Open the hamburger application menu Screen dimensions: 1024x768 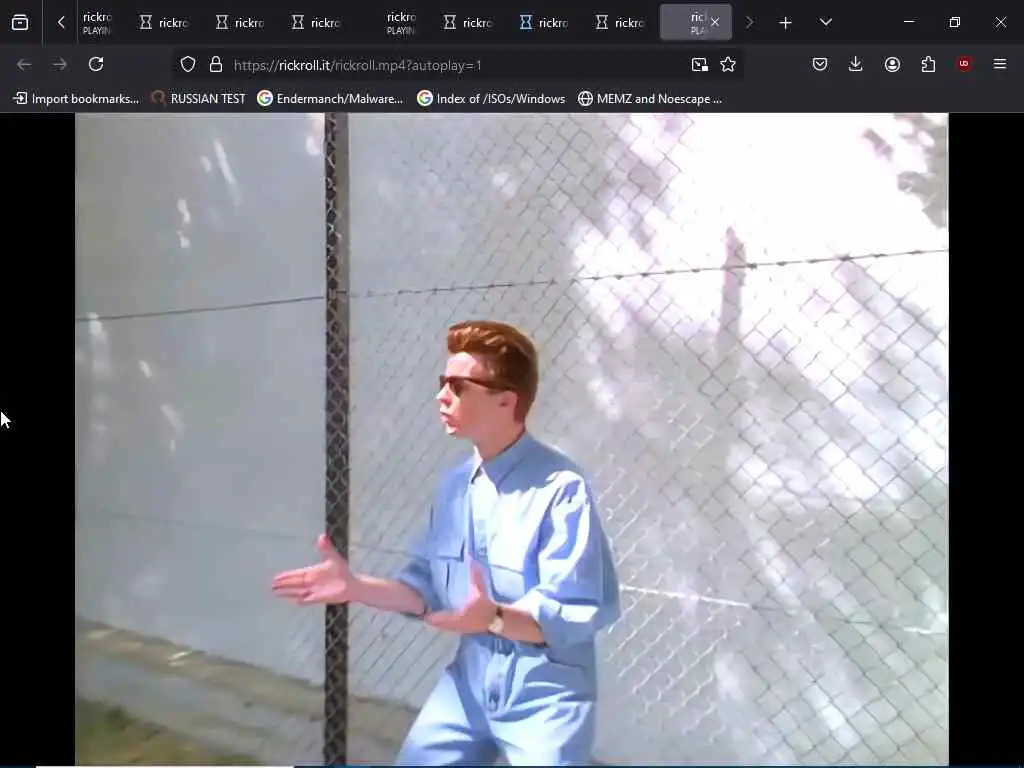[1000, 64]
